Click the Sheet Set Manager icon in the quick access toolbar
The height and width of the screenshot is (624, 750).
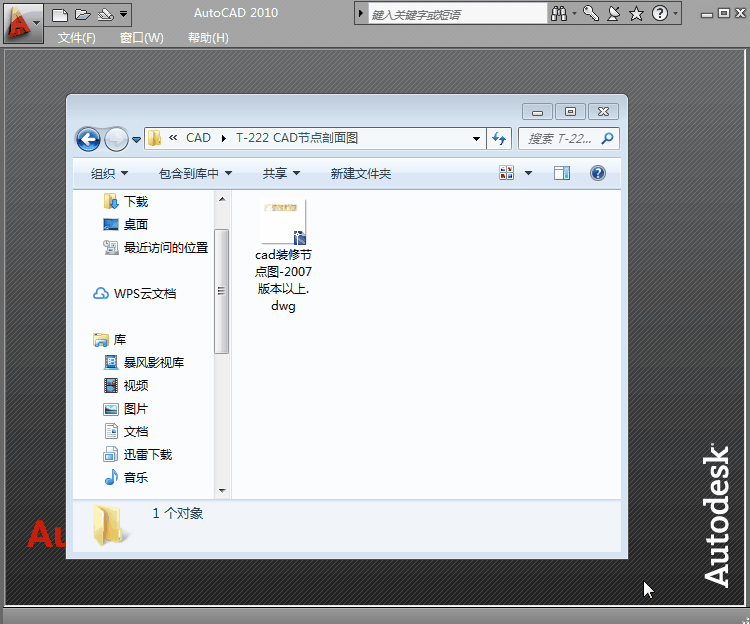tap(105, 15)
